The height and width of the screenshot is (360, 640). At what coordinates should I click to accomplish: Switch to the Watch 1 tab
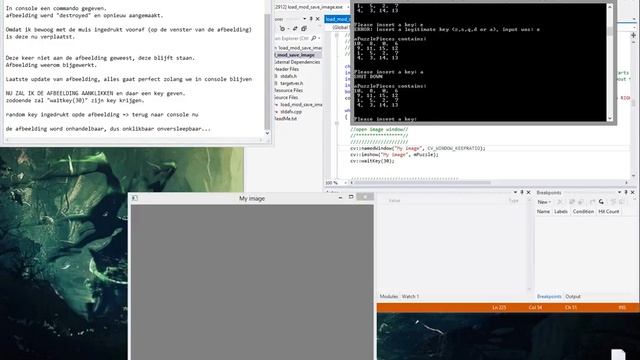click(410, 296)
